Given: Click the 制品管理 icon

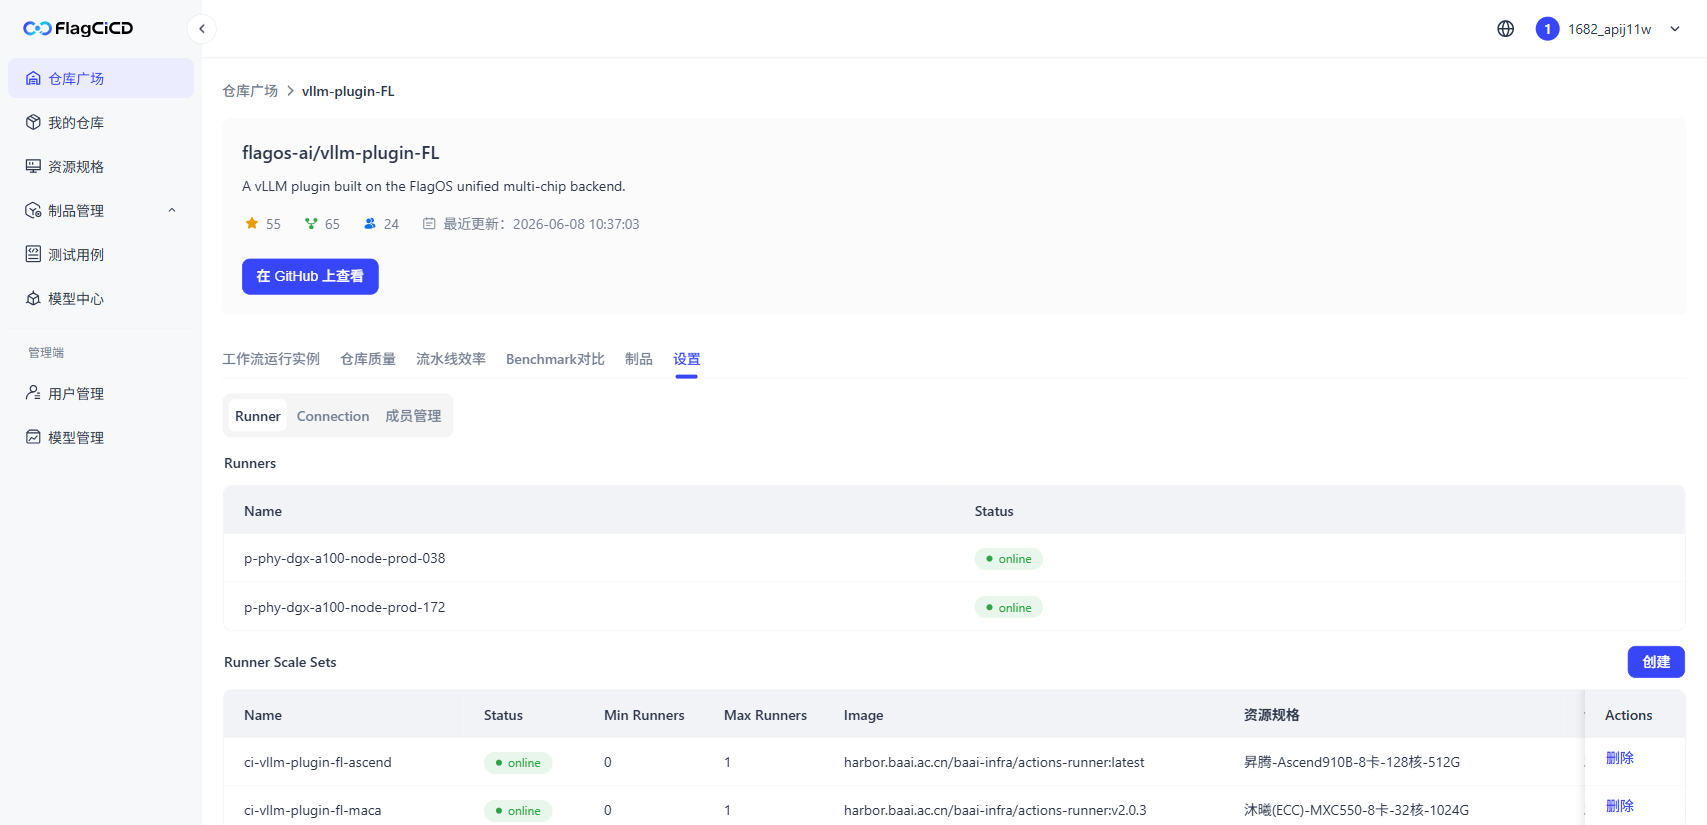Looking at the screenshot, I should [x=33, y=210].
